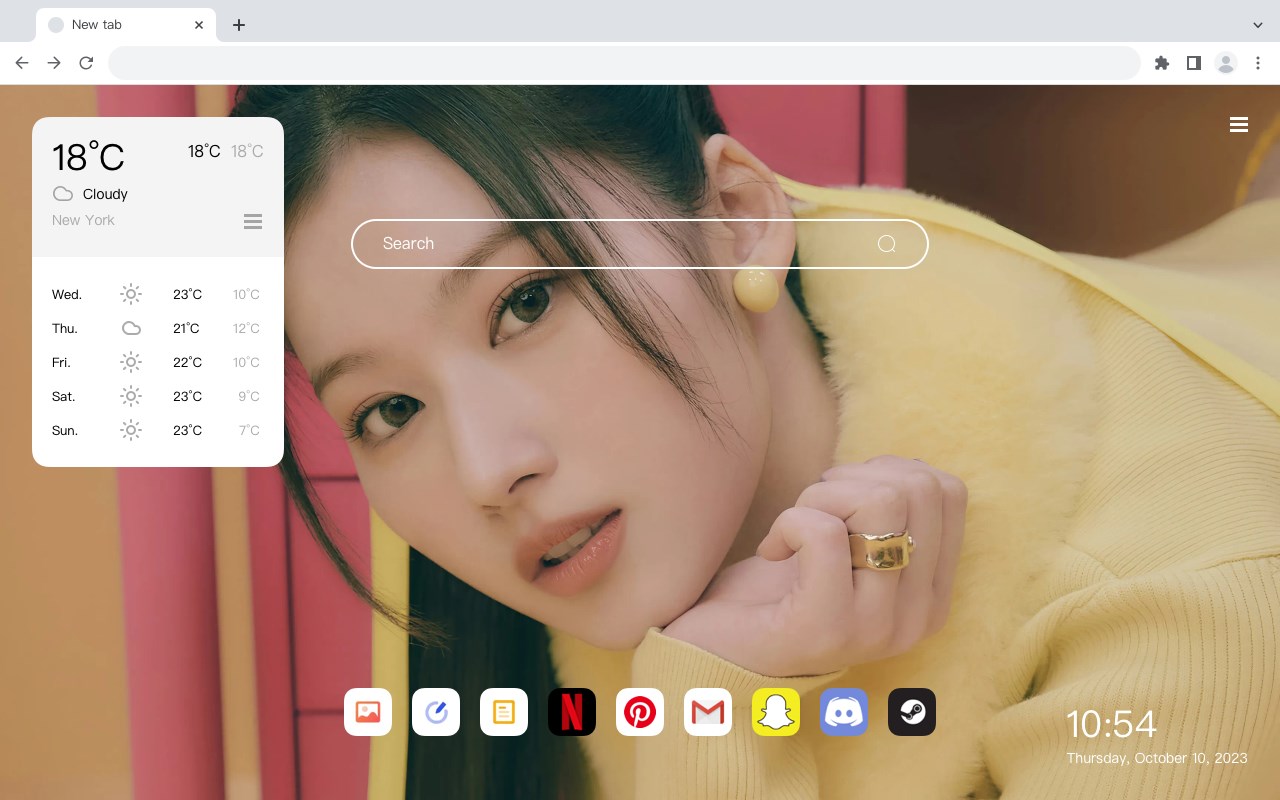Go back to previous page
The width and height of the screenshot is (1280, 800).
click(x=22, y=63)
